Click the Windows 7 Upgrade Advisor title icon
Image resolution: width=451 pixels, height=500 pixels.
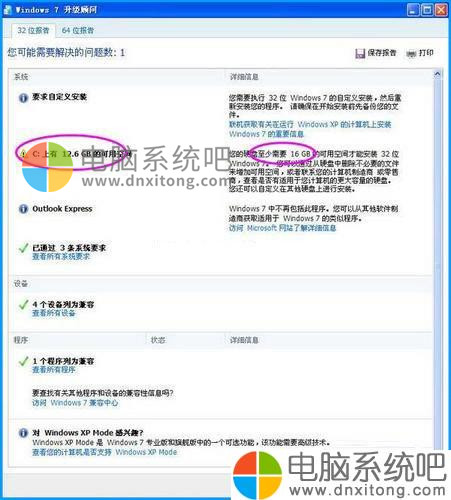click(7, 10)
